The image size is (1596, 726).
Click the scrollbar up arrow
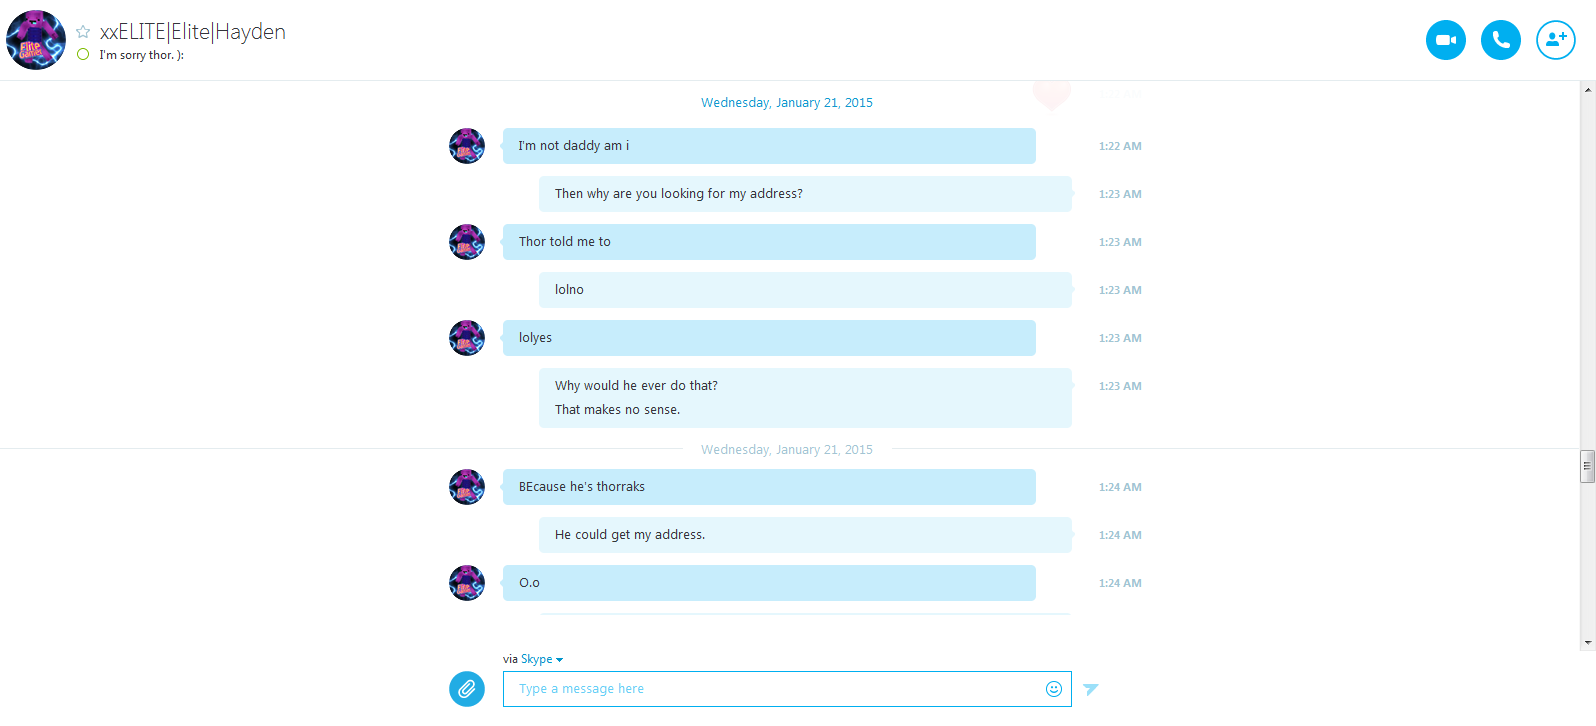pos(1587,90)
